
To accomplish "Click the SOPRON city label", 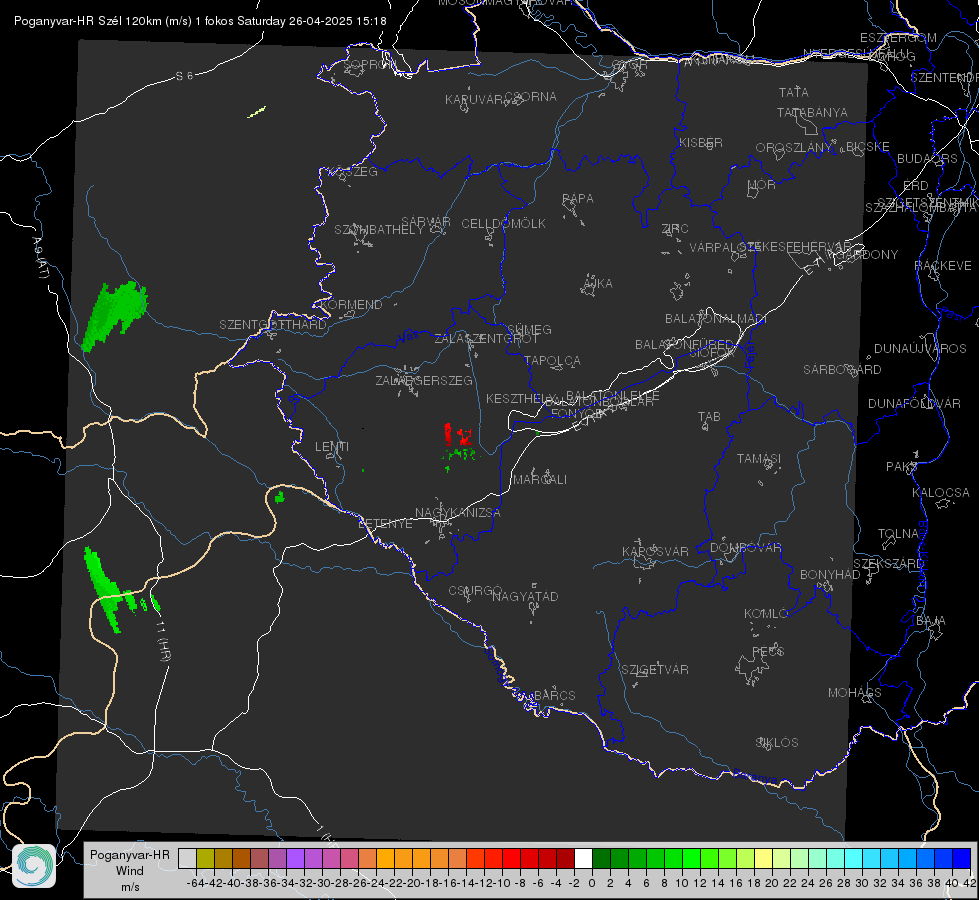I will coord(370,64).
